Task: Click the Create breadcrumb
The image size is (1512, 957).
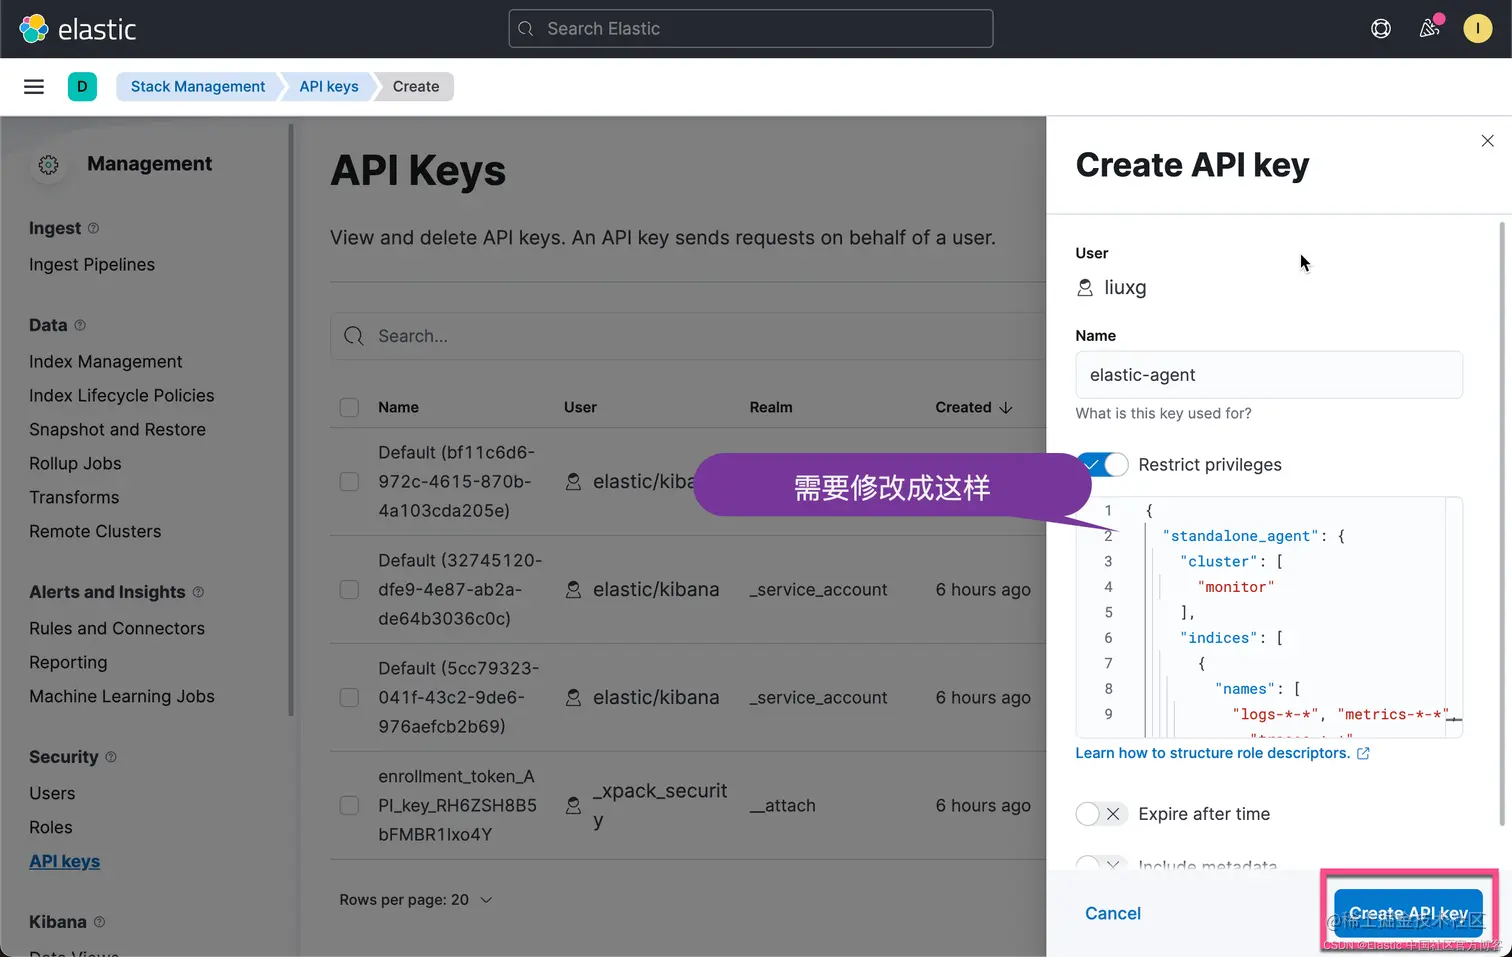Action: point(416,87)
